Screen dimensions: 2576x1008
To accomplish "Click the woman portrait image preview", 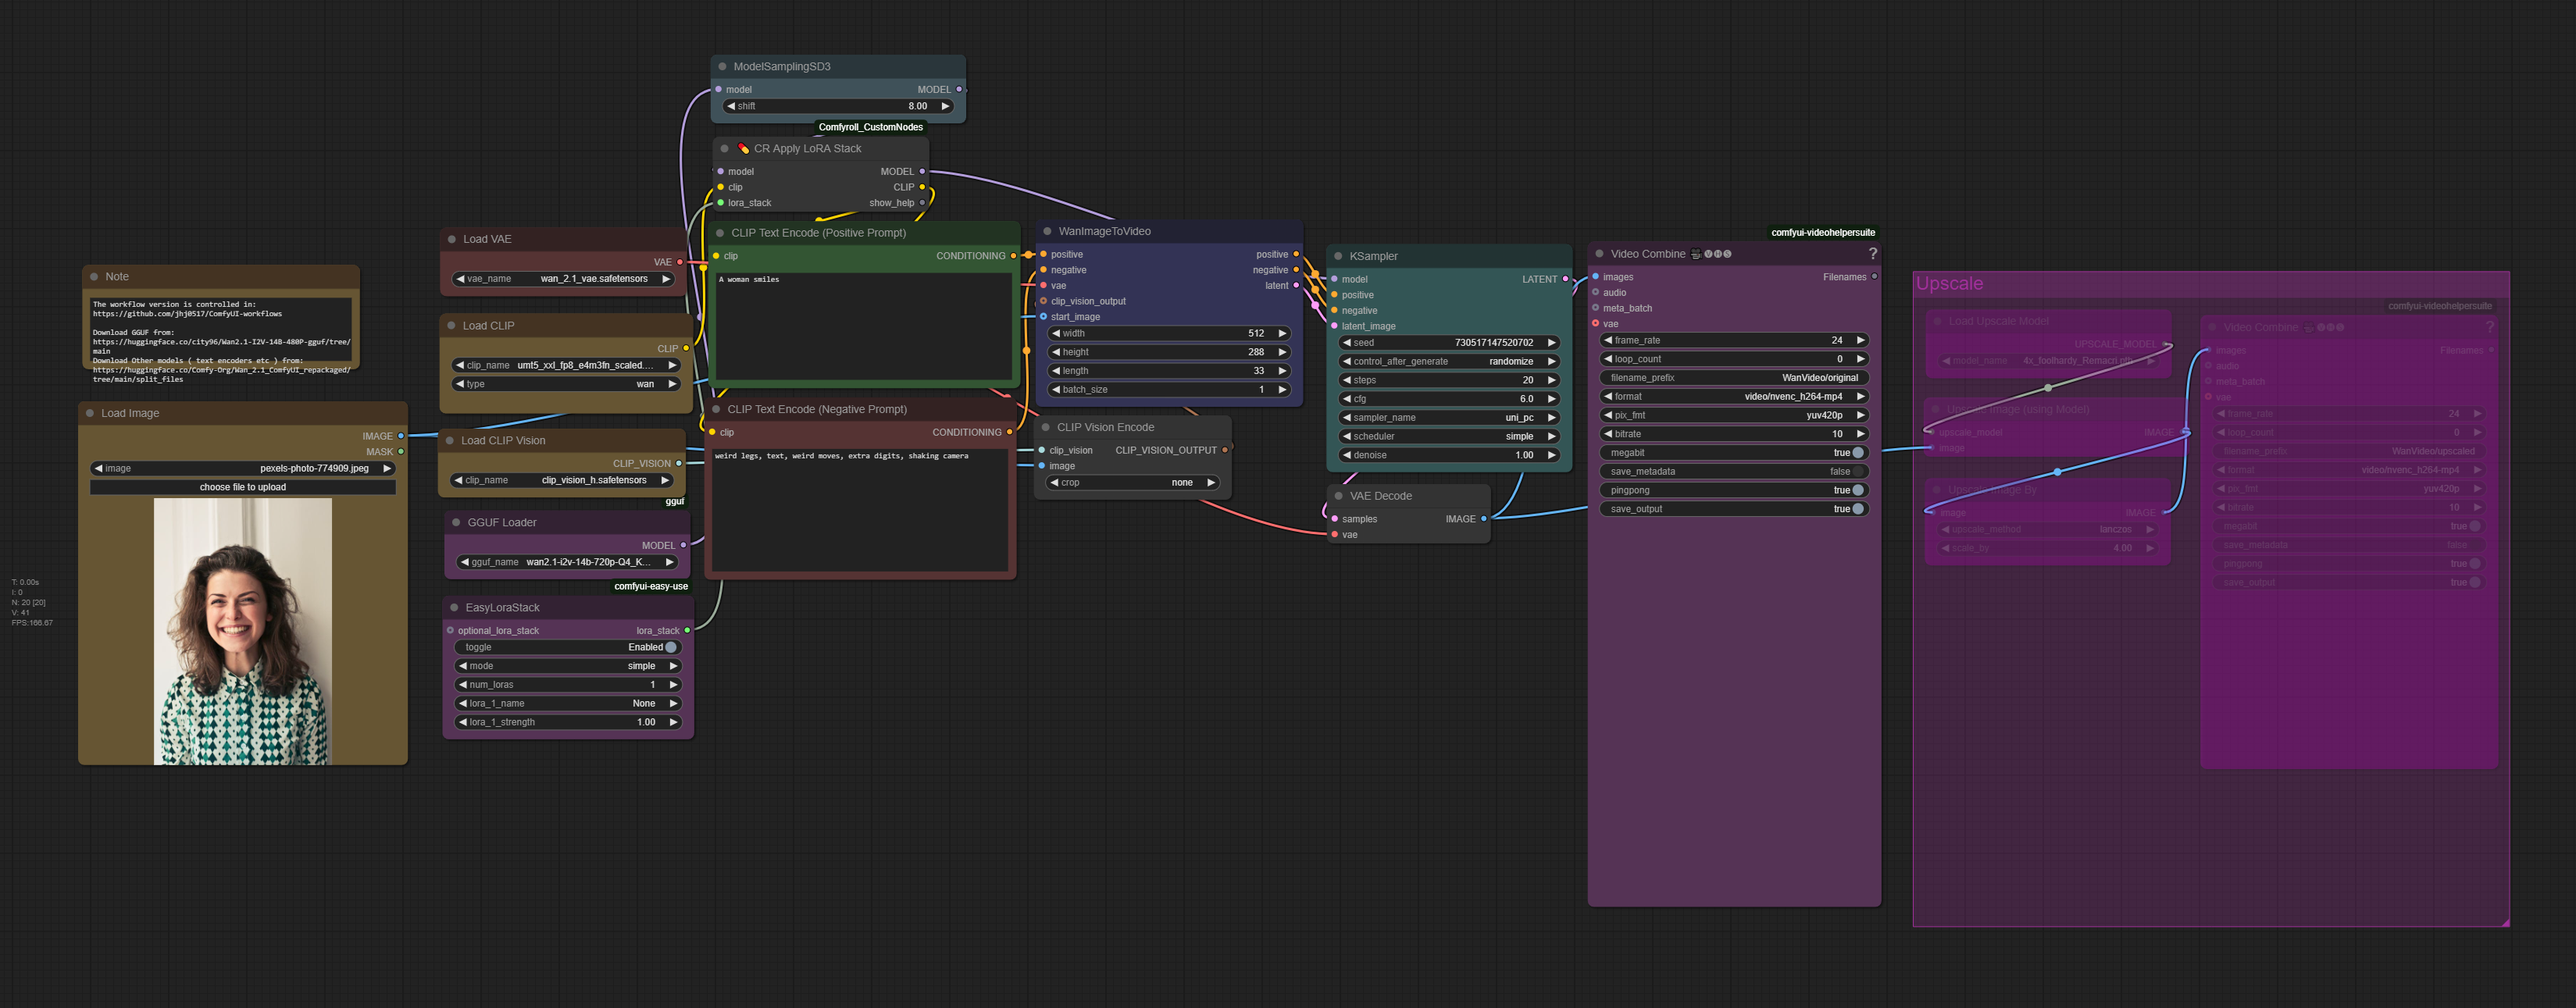I will [x=243, y=631].
